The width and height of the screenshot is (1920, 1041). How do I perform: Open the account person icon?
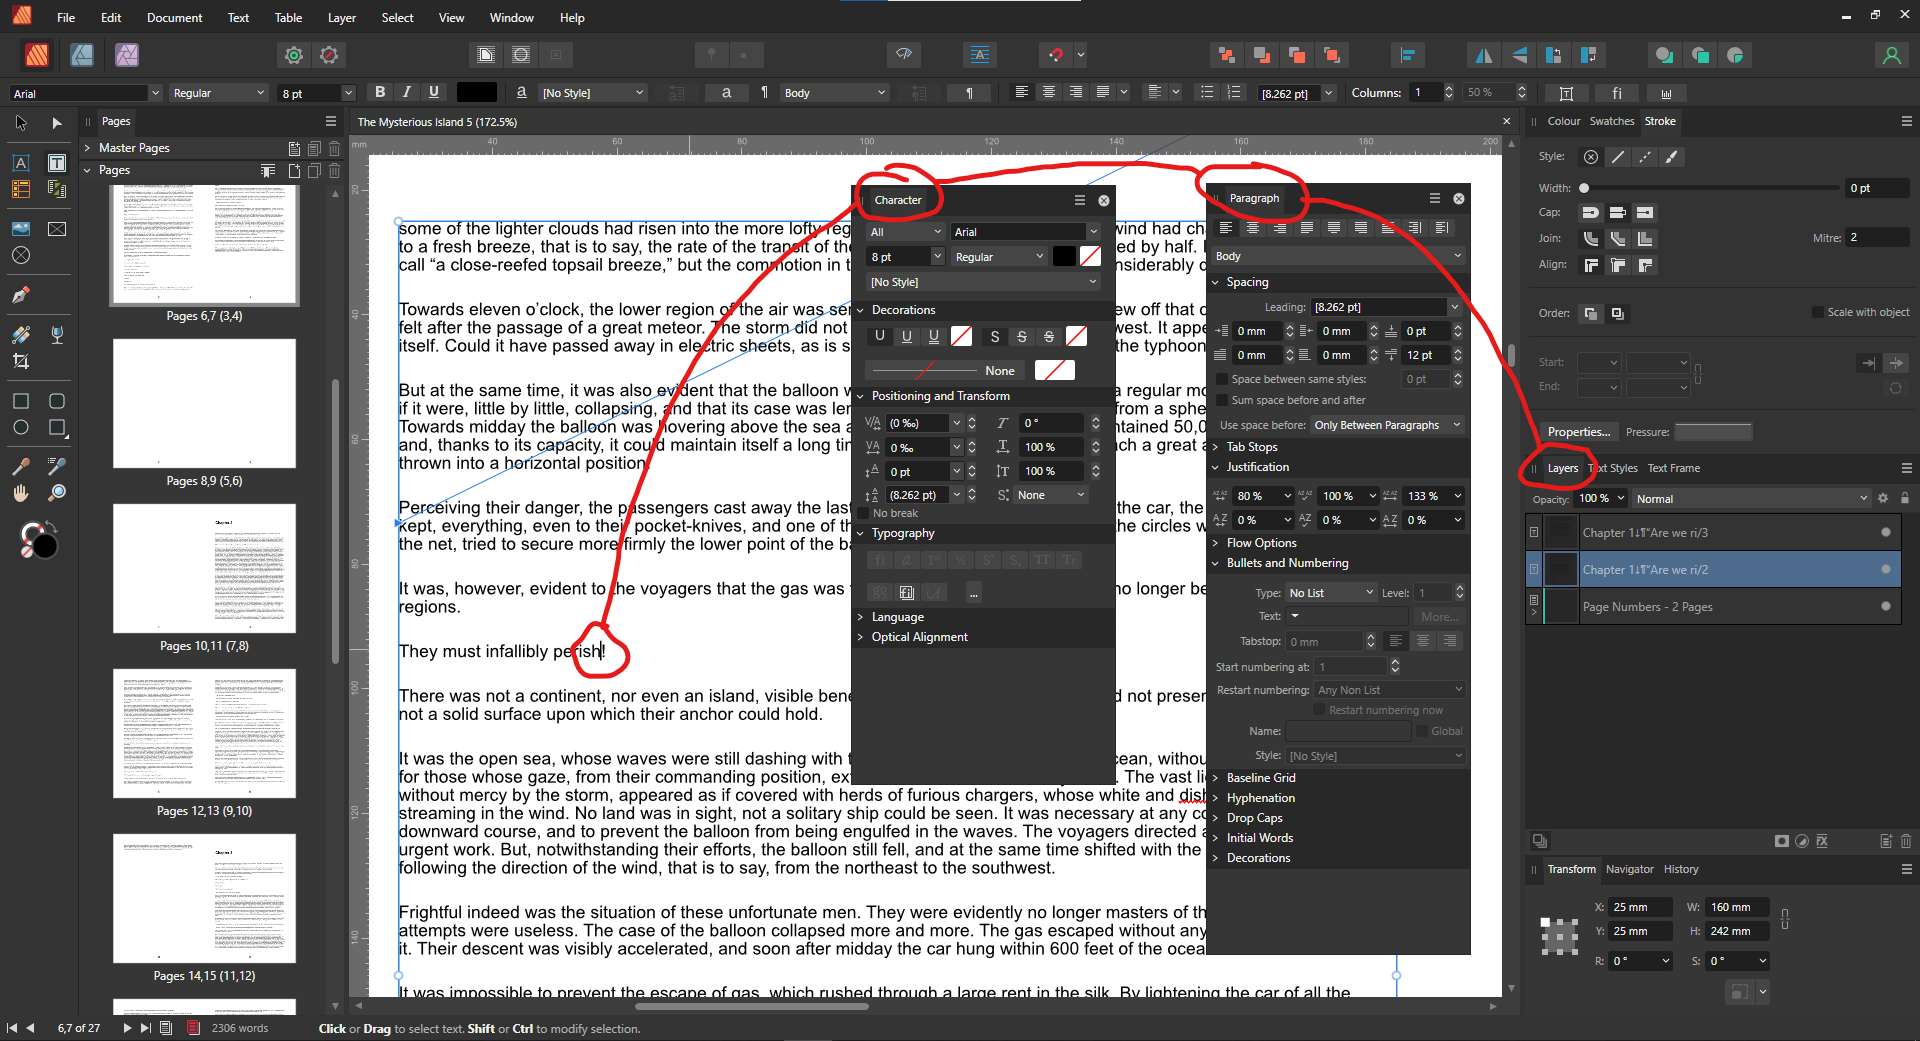coord(1891,55)
